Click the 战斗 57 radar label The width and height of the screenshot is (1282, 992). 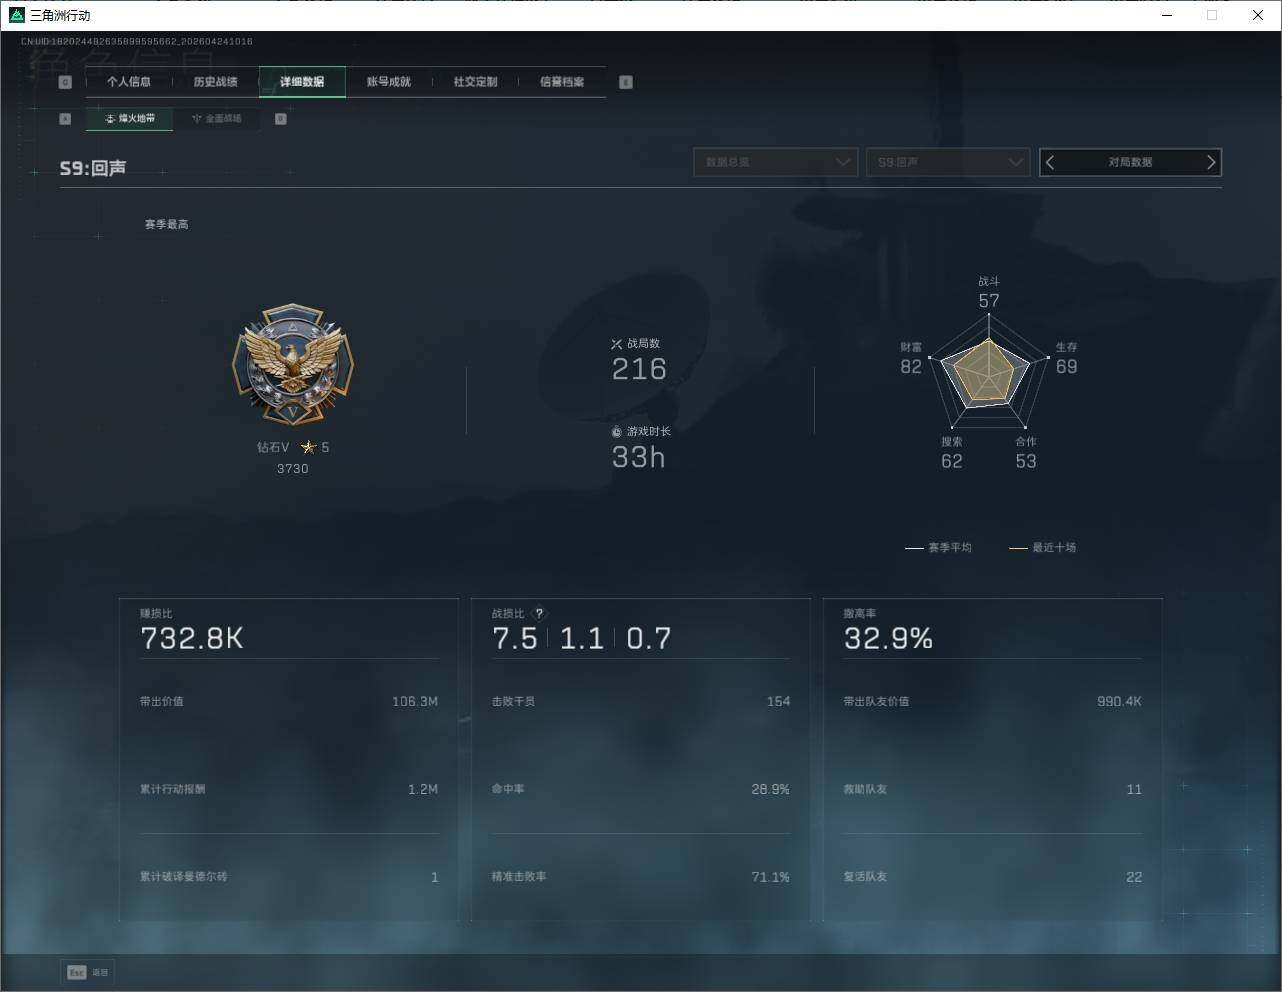pos(989,293)
